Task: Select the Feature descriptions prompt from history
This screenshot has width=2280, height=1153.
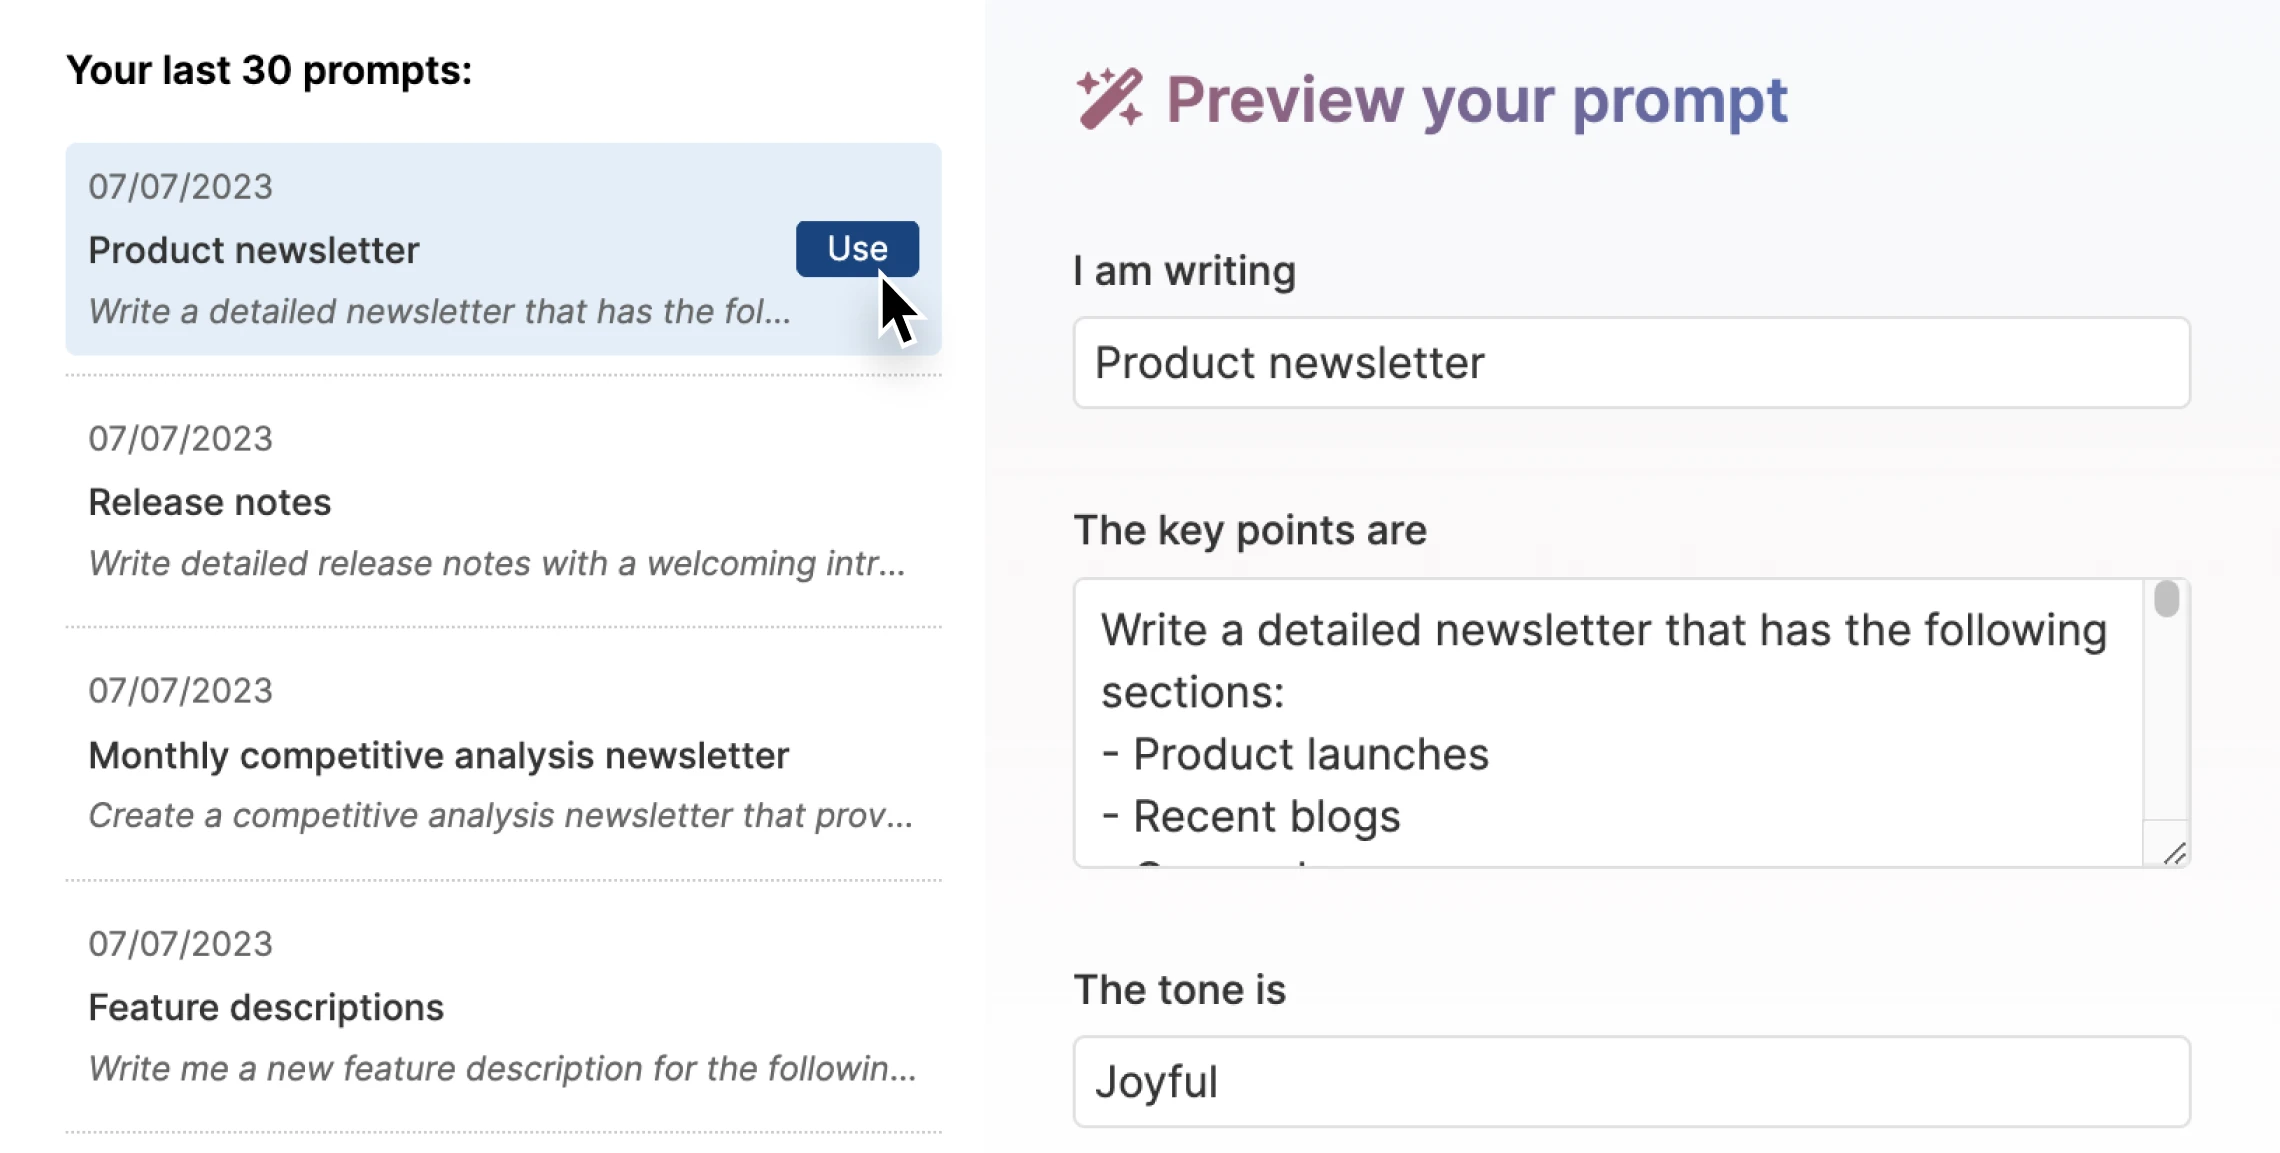Action: click(x=265, y=1008)
